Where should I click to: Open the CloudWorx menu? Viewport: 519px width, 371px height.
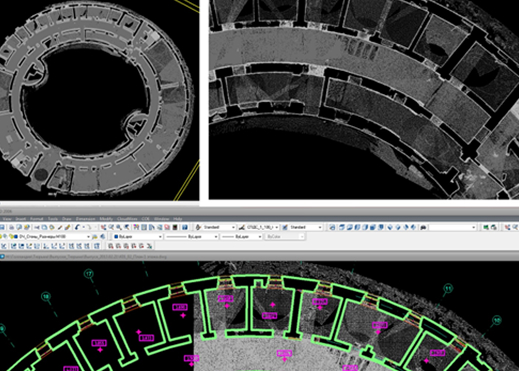pyautogui.click(x=127, y=219)
